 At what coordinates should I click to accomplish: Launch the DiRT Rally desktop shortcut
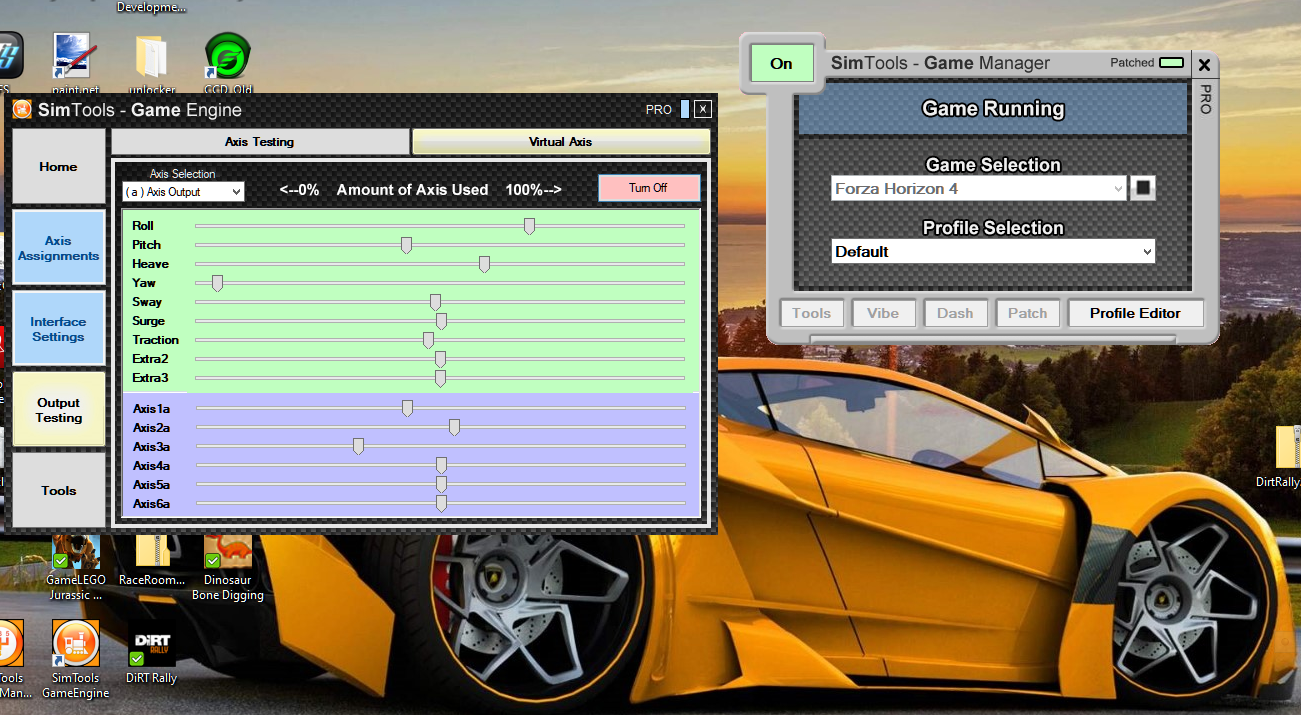[151, 652]
